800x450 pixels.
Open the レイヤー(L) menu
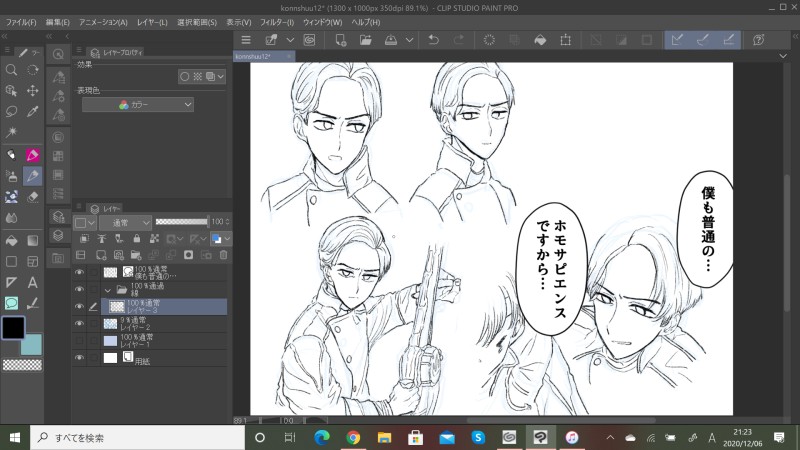(x=152, y=22)
